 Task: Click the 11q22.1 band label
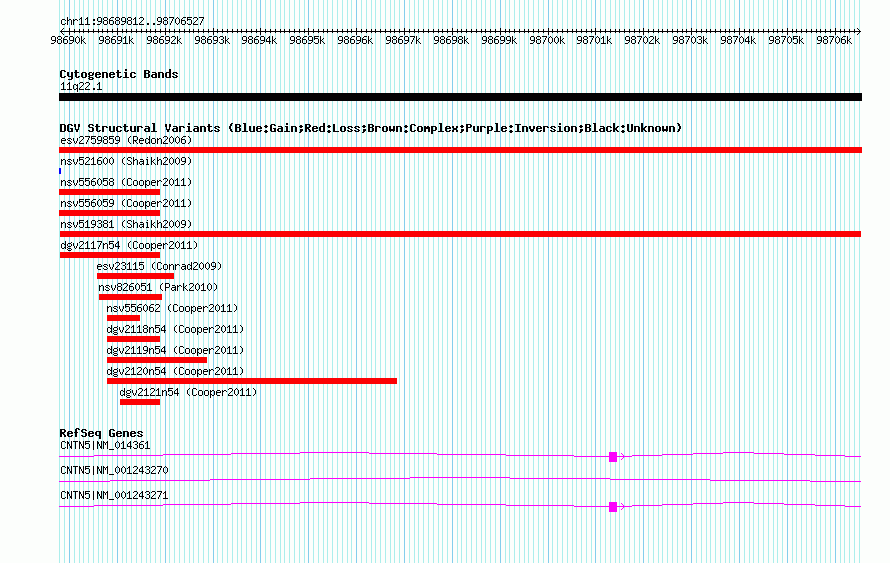click(81, 86)
